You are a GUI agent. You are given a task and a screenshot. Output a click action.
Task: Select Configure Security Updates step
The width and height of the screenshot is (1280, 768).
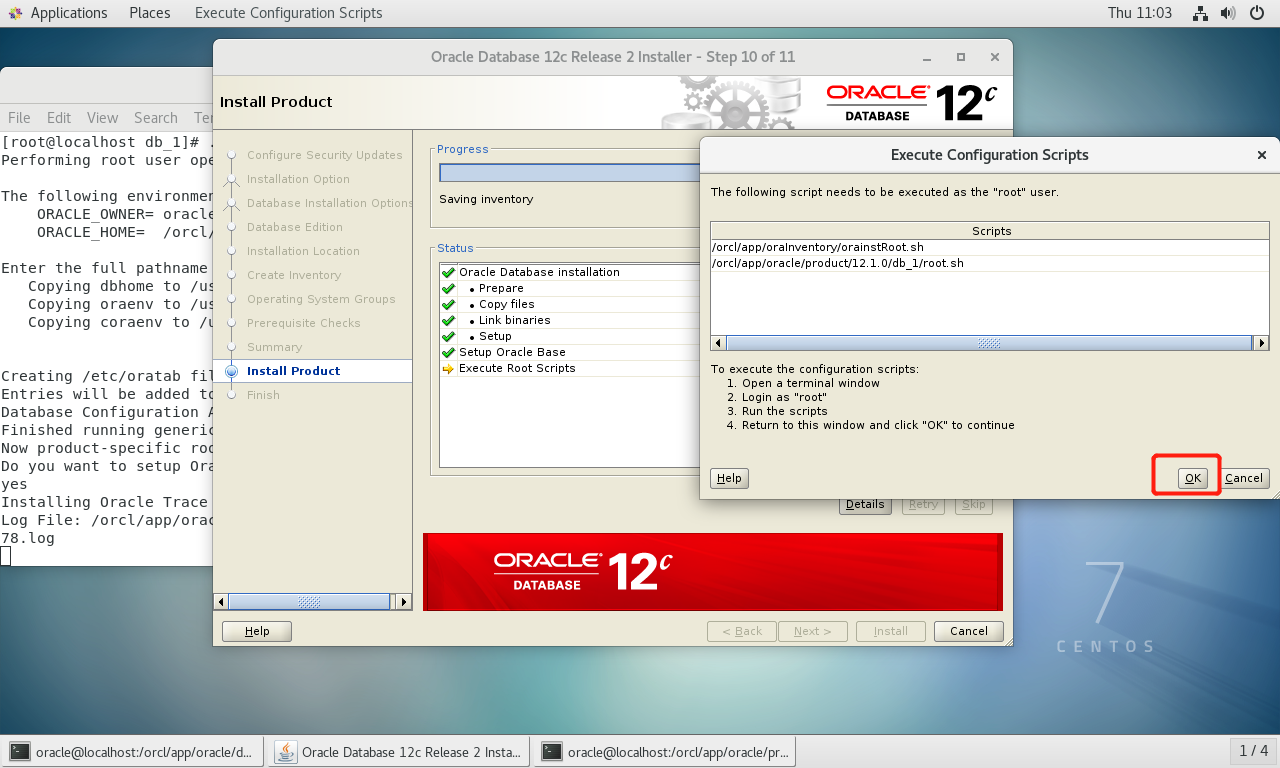324,155
